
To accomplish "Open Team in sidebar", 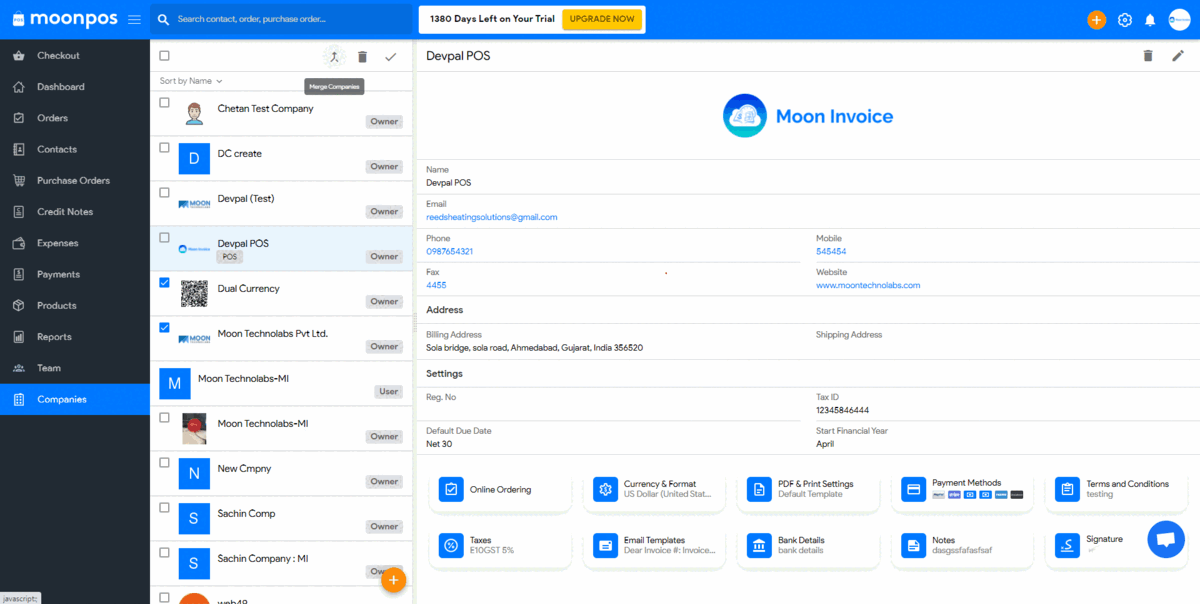I will (75, 368).
